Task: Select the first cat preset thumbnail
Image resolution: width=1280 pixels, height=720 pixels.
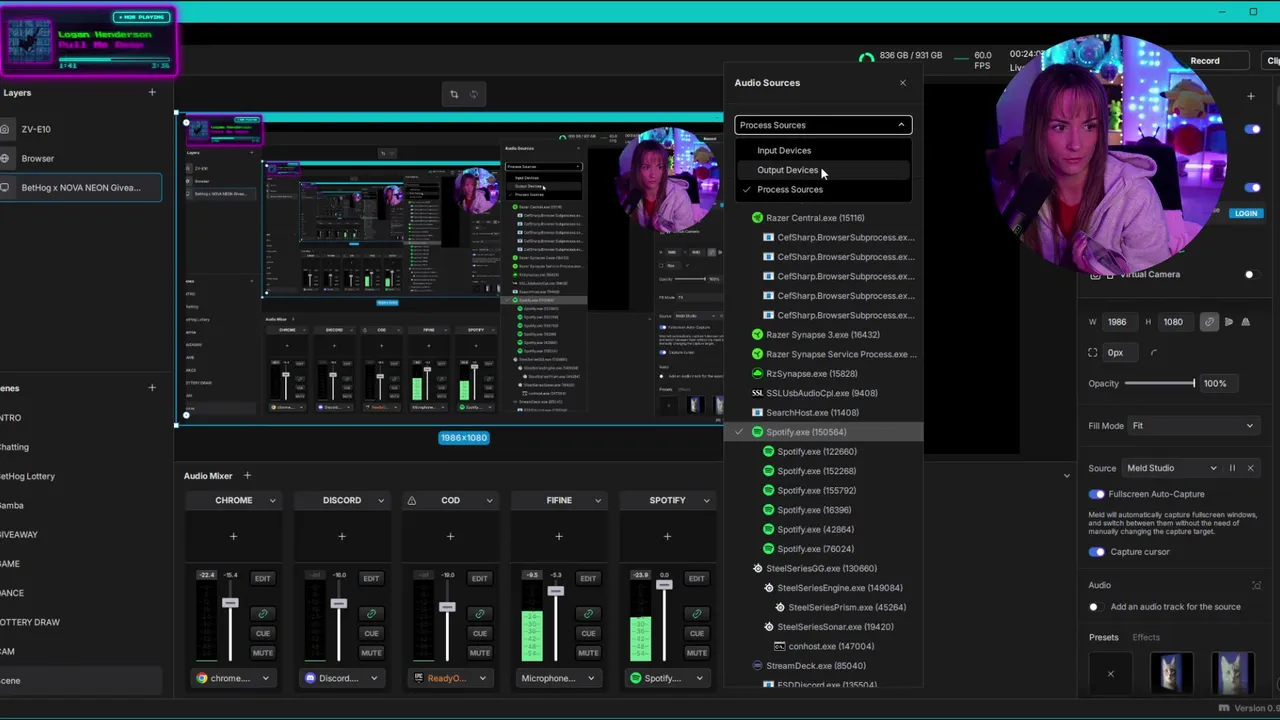Action: 1171,674
